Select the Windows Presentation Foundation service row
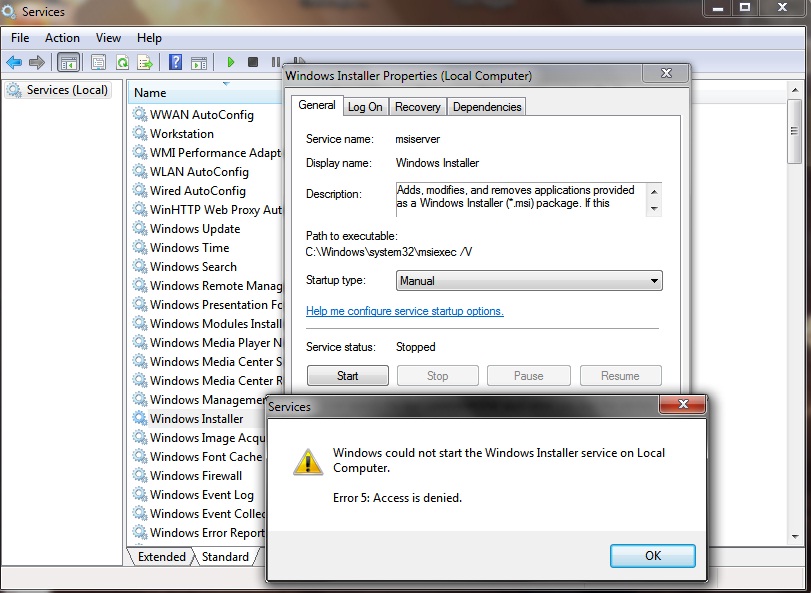Image resolution: width=811 pixels, height=593 pixels. [206, 305]
